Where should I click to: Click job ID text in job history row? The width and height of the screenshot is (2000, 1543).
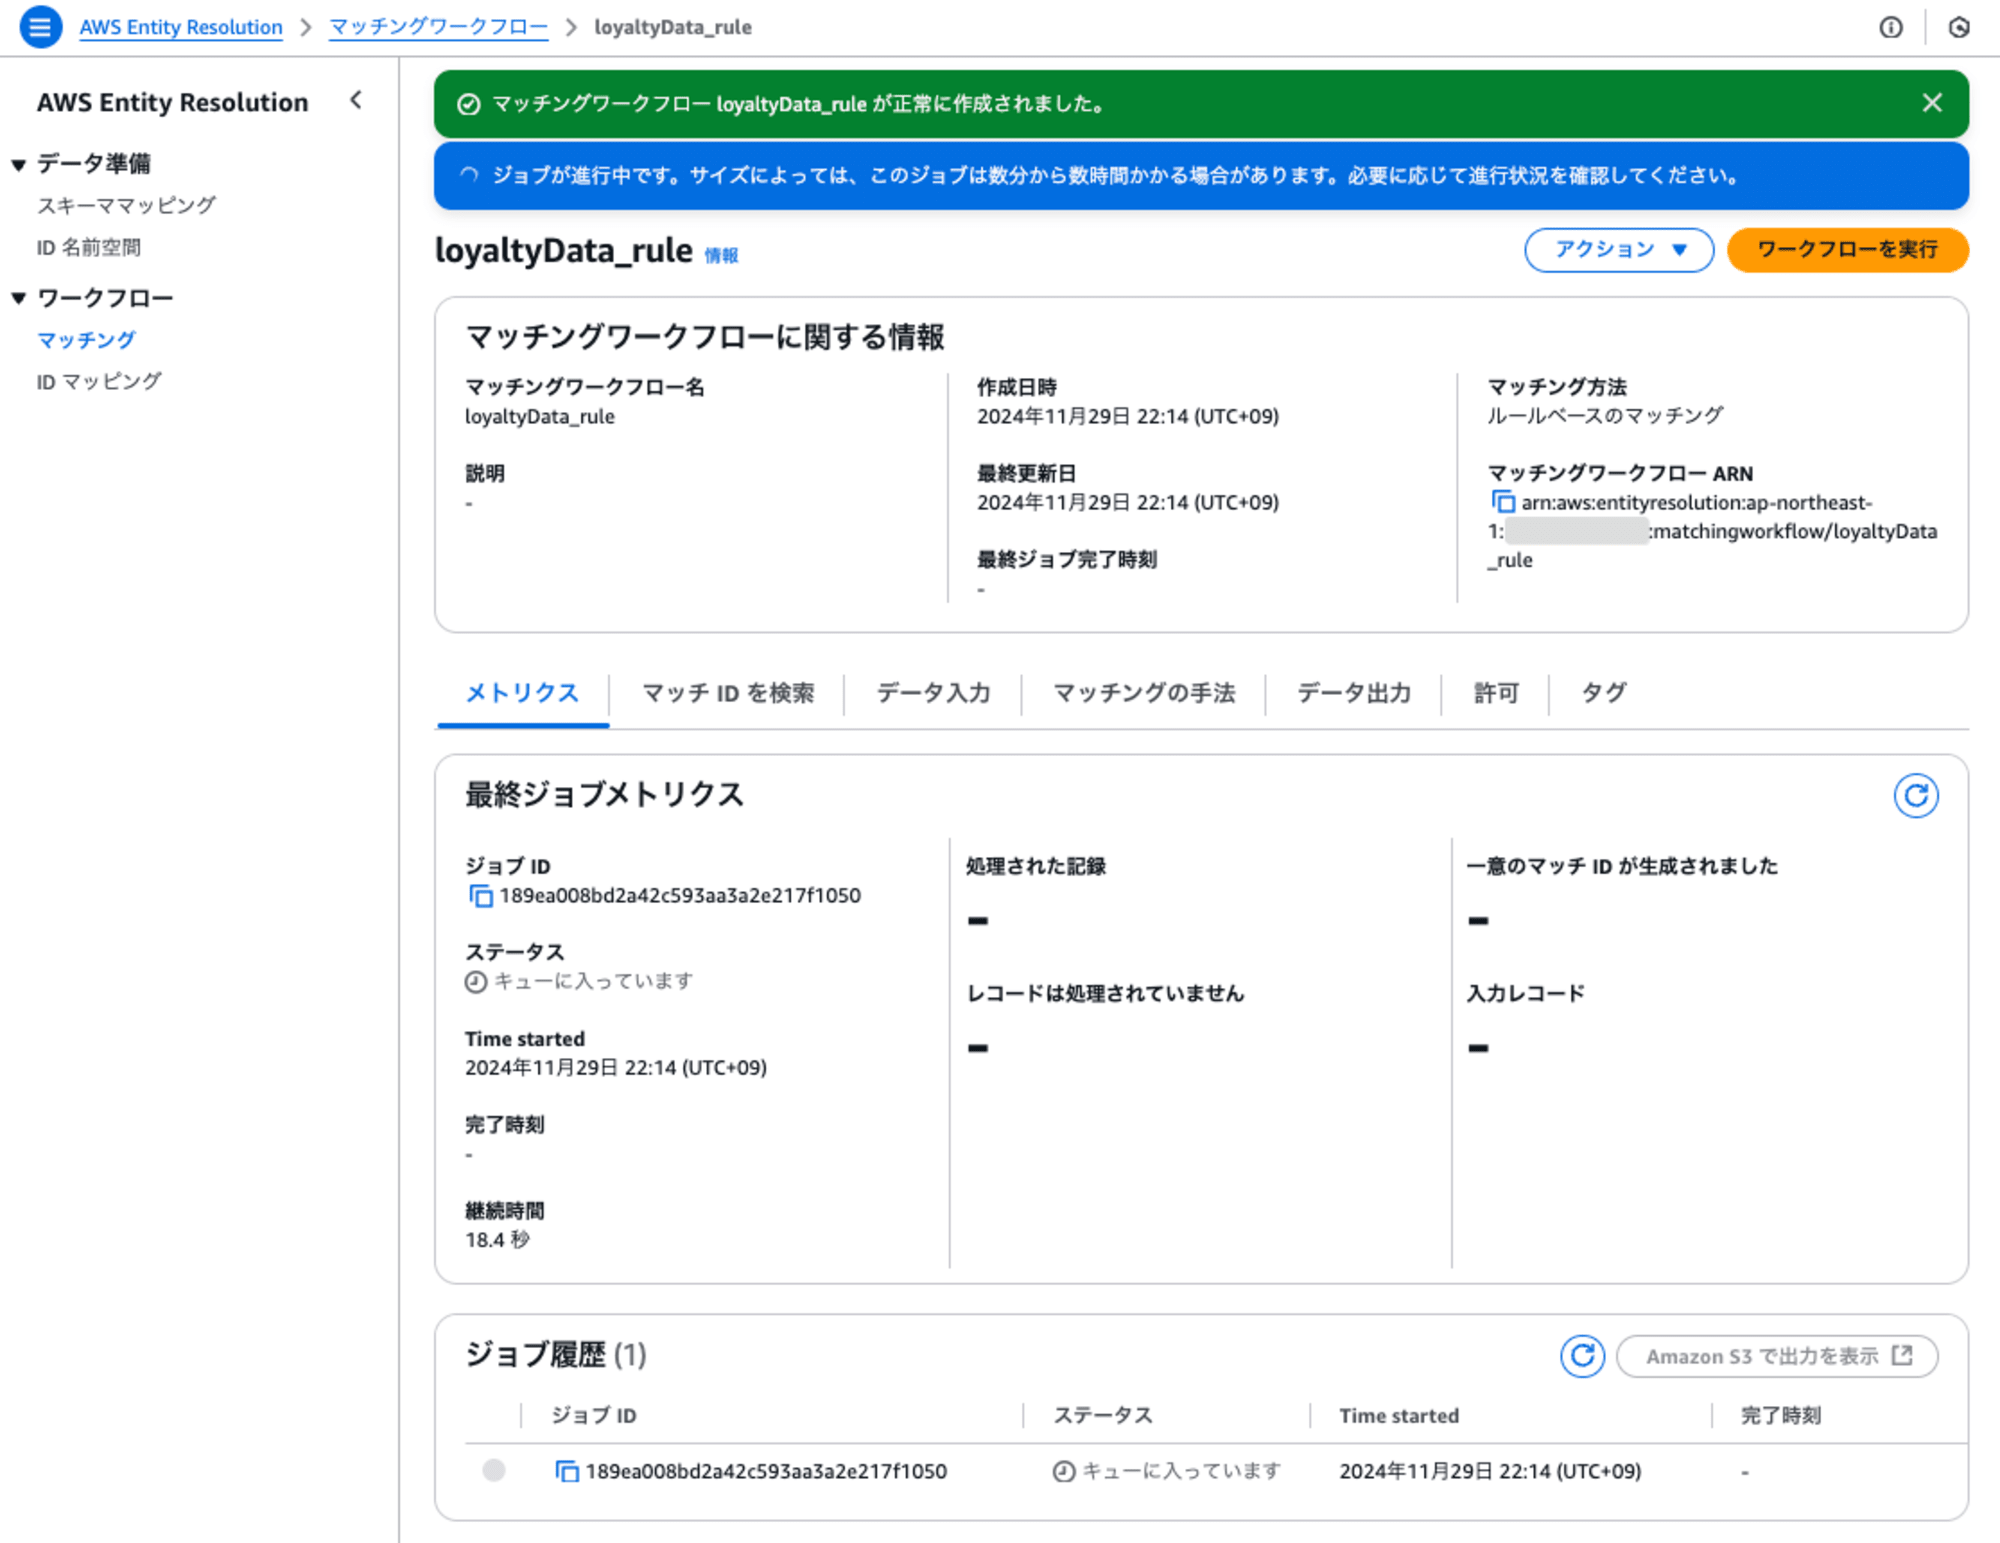(x=765, y=1471)
